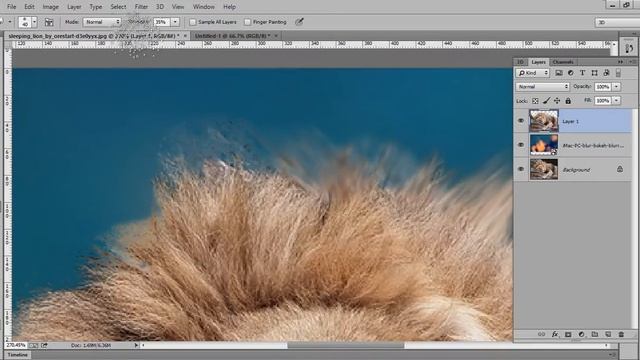Open the Window menu
The width and height of the screenshot is (640, 360).
click(x=204, y=7)
